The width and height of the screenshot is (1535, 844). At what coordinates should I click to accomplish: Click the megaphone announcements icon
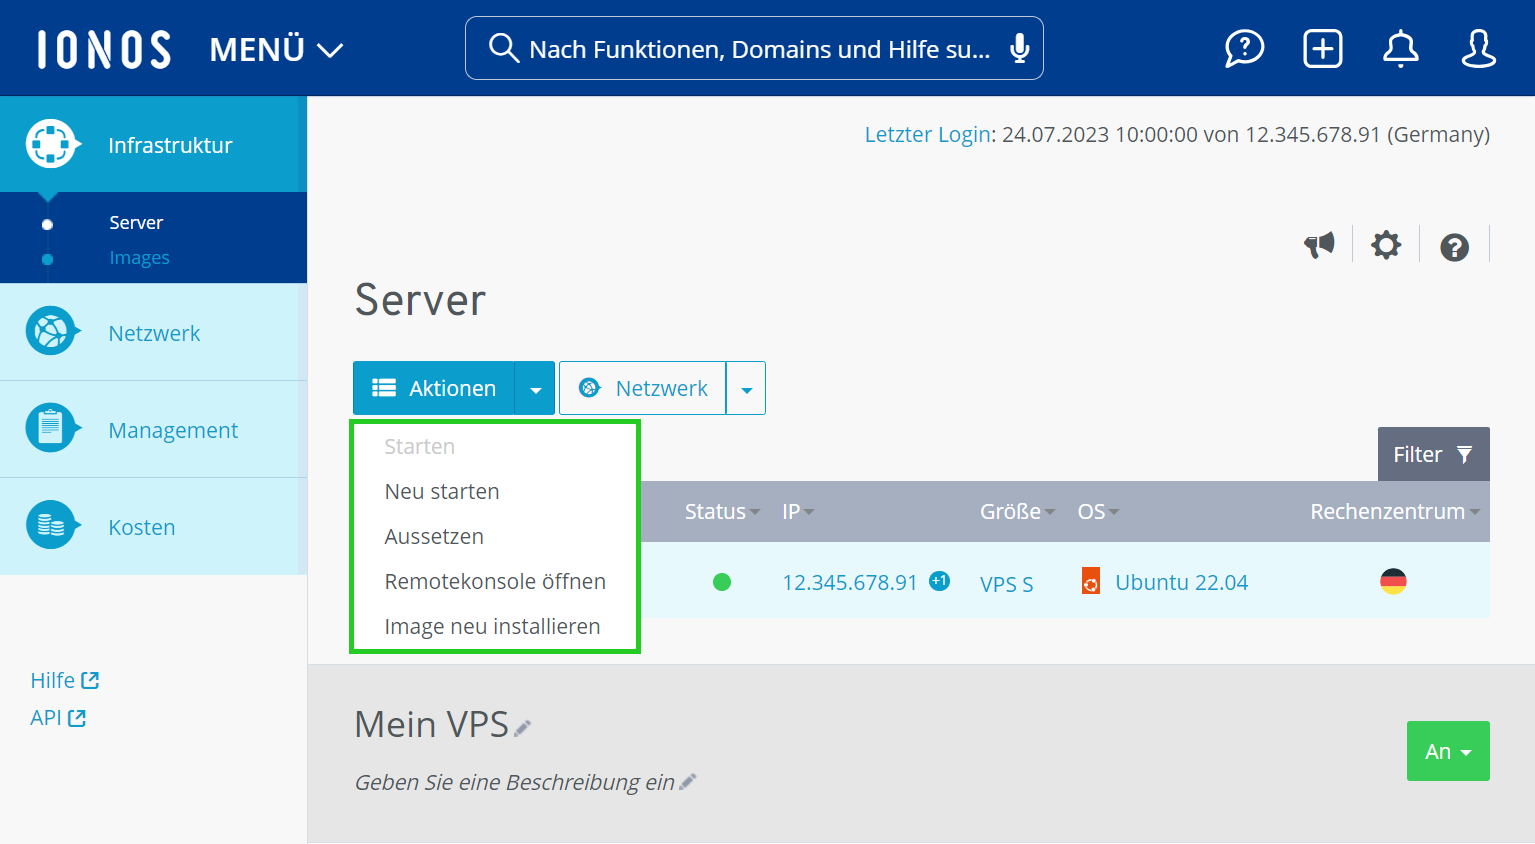coord(1319,244)
